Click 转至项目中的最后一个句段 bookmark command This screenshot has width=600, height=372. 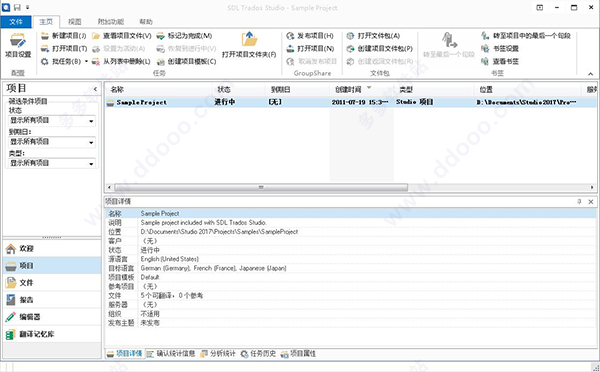[526, 36]
